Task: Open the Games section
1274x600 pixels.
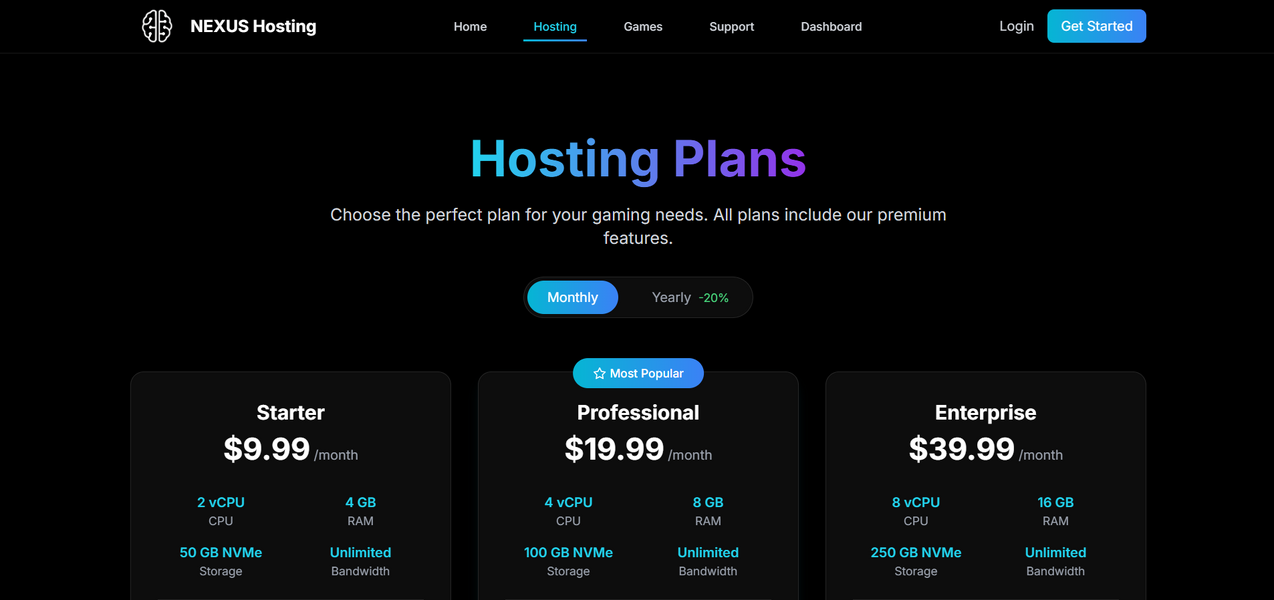Action: coord(642,26)
